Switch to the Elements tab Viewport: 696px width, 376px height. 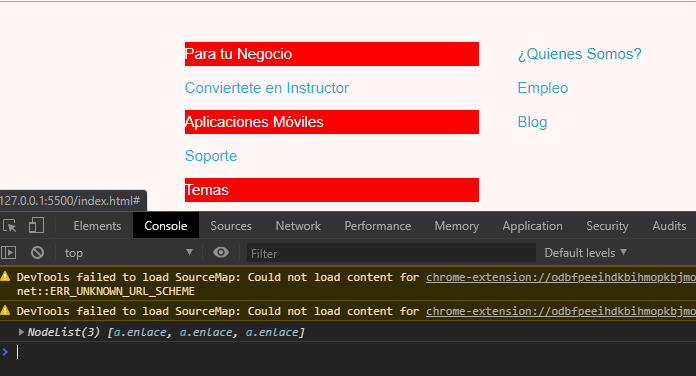(97, 226)
